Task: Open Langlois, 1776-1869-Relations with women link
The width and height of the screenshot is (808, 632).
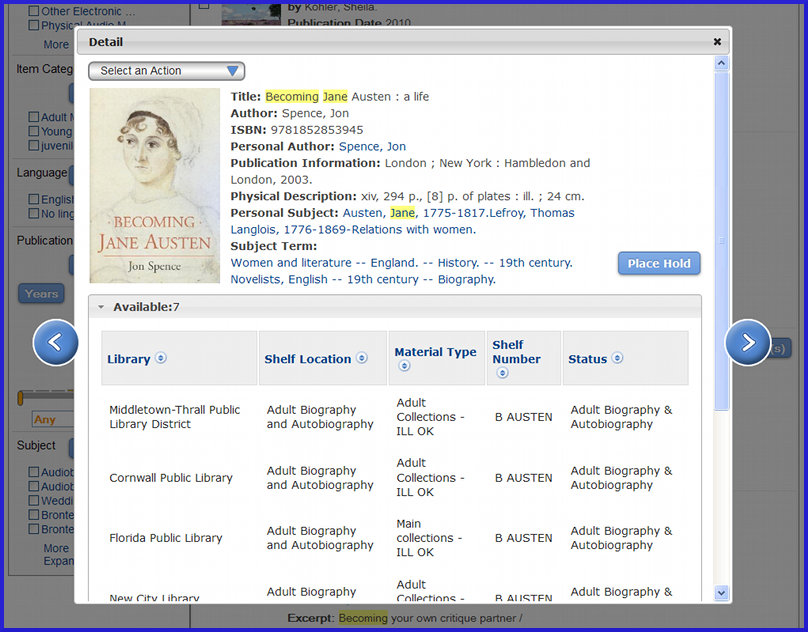Action: click(353, 229)
